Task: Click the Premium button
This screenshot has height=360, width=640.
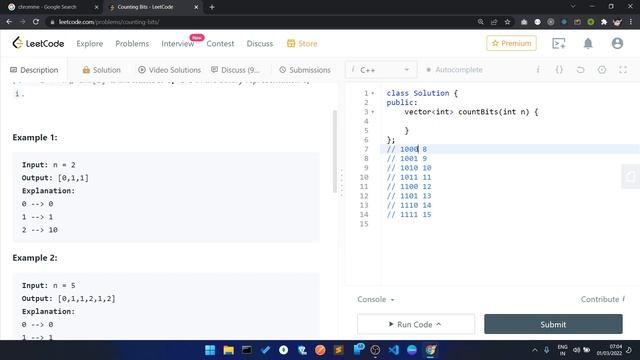Action: pos(511,43)
